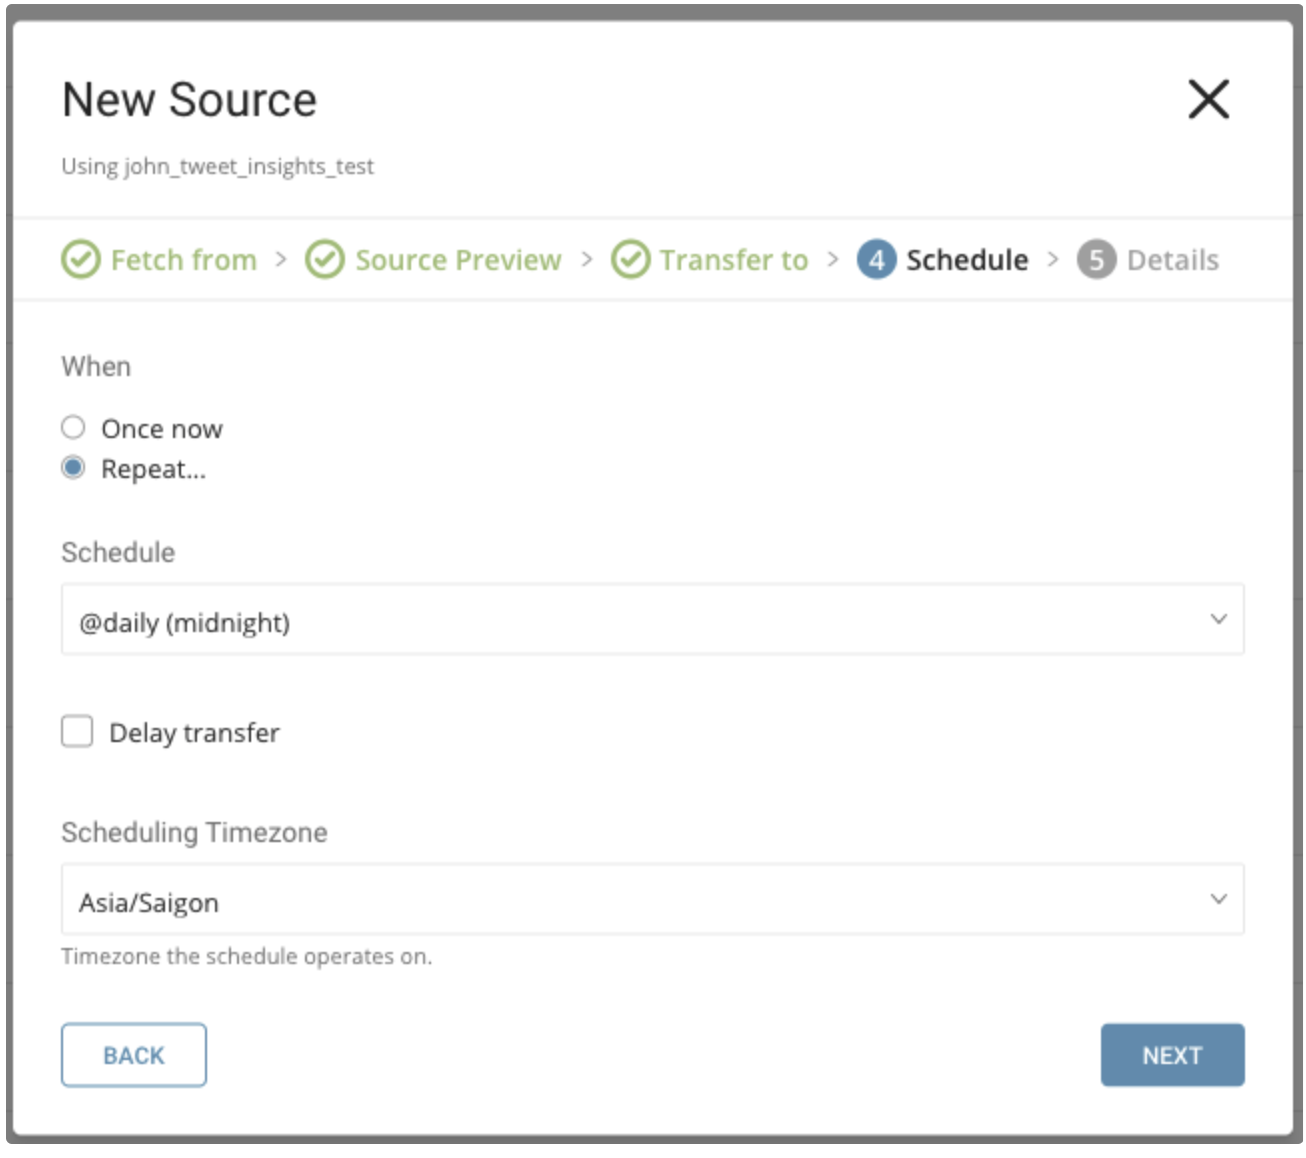Go to the Transfer to step

[734, 260]
